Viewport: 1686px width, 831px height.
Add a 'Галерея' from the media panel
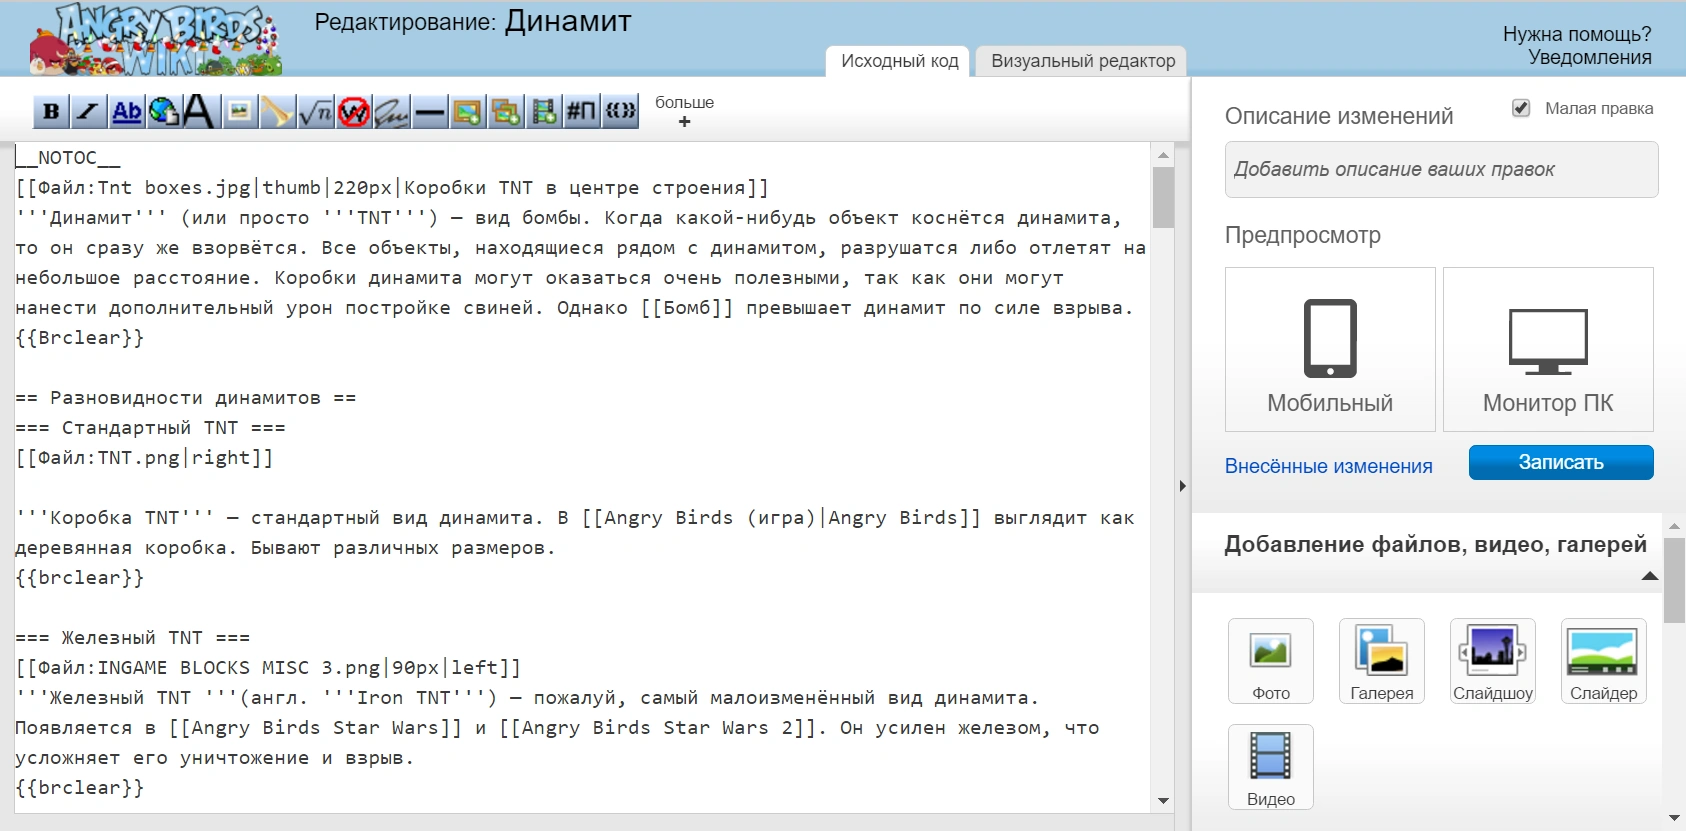[1382, 661]
